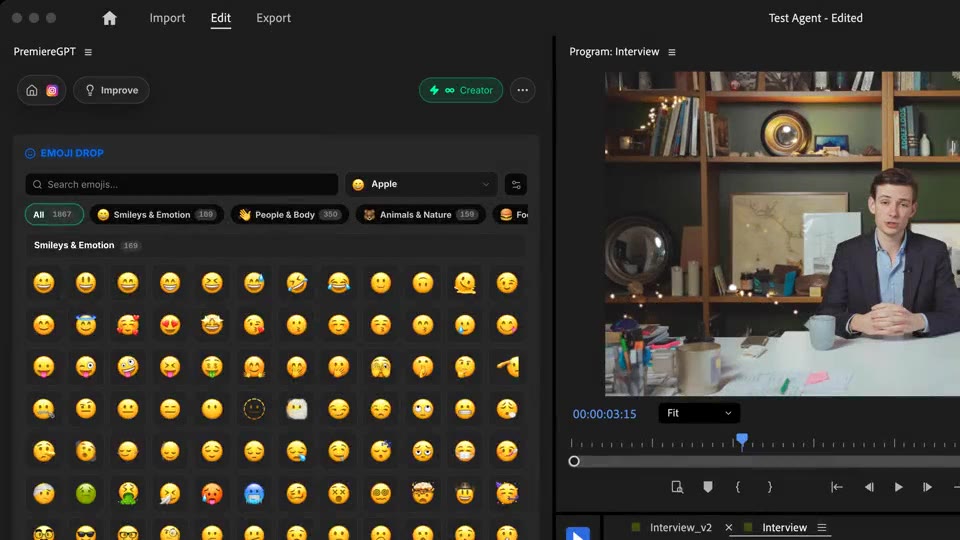
Task: Click the zoom scroll bar handle circle
Action: pos(574,461)
